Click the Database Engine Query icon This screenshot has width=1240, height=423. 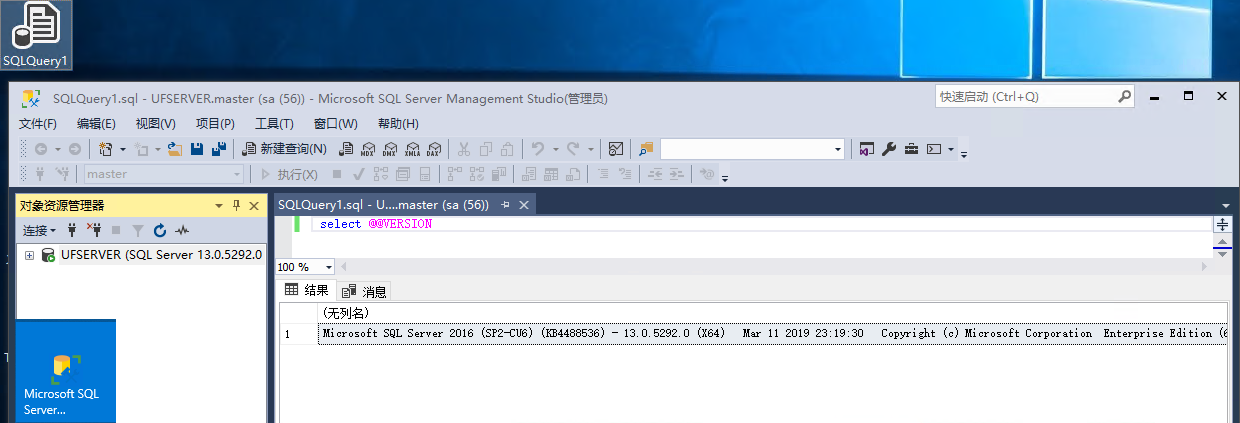[x=346, y=149]
